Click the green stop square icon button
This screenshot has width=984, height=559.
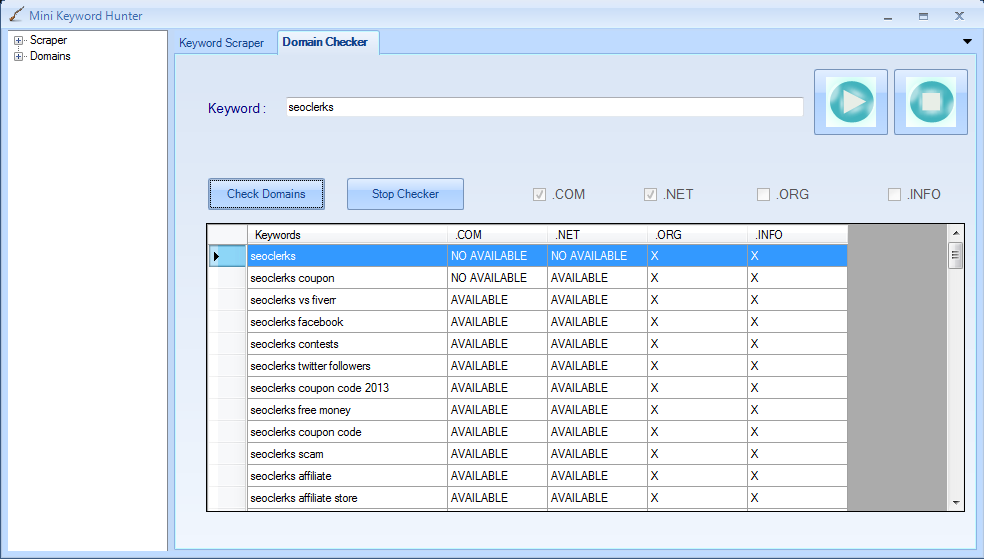[931, 102]
